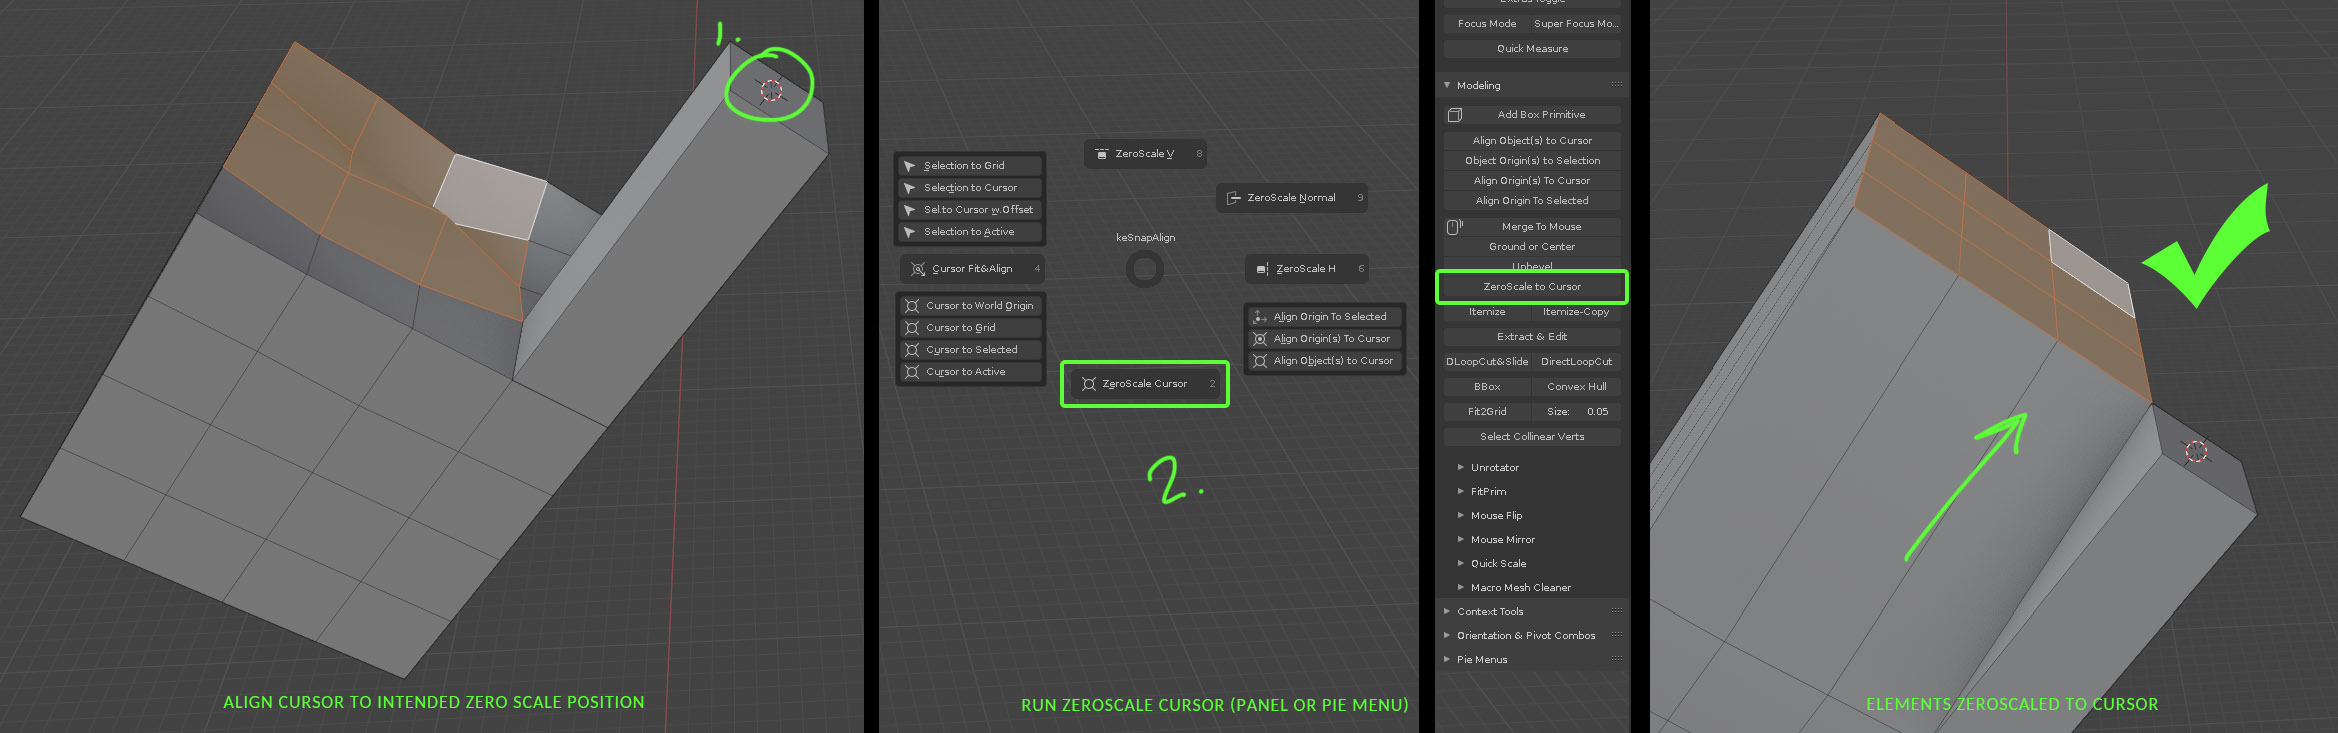Click the Add Box Primitive cube icon
The width and height of the screenshot is (2338, 733).
click(x=1454, y=115)
